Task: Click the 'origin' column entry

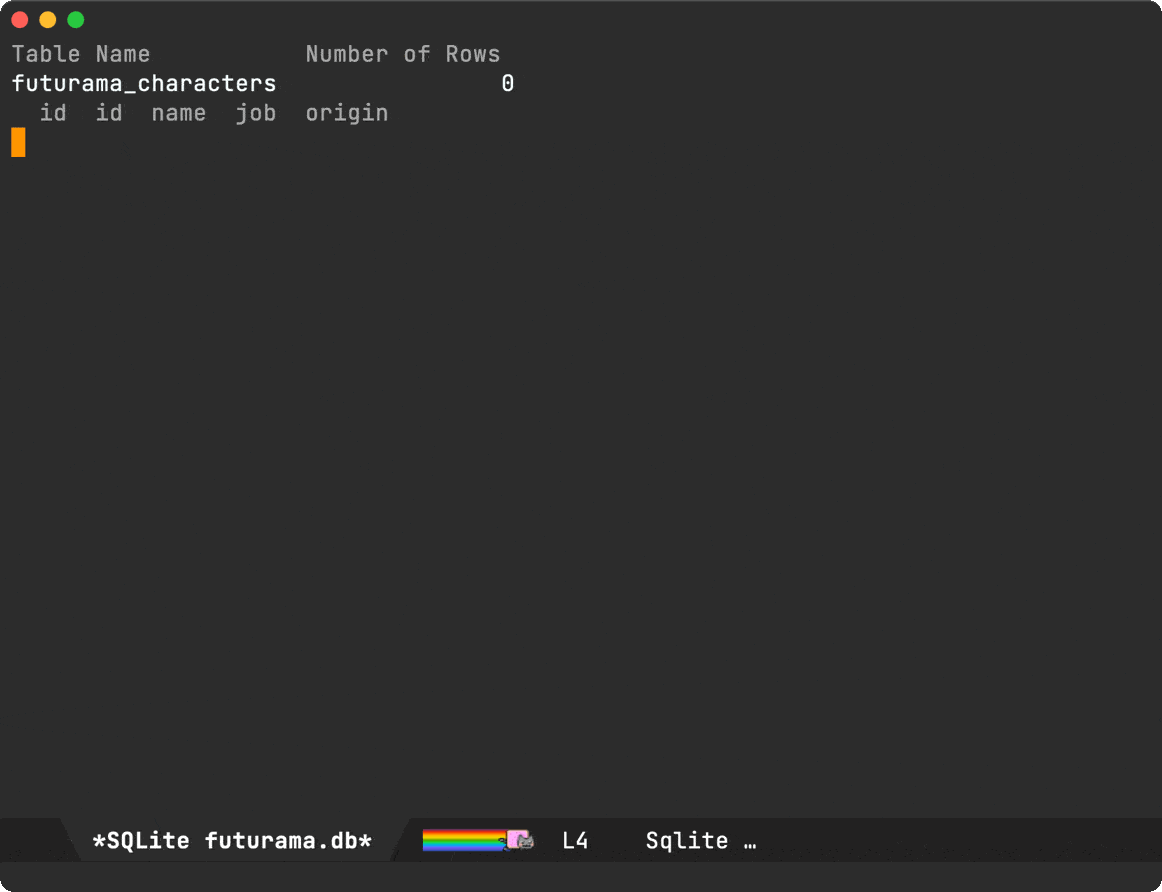Action: pos(347,113)
